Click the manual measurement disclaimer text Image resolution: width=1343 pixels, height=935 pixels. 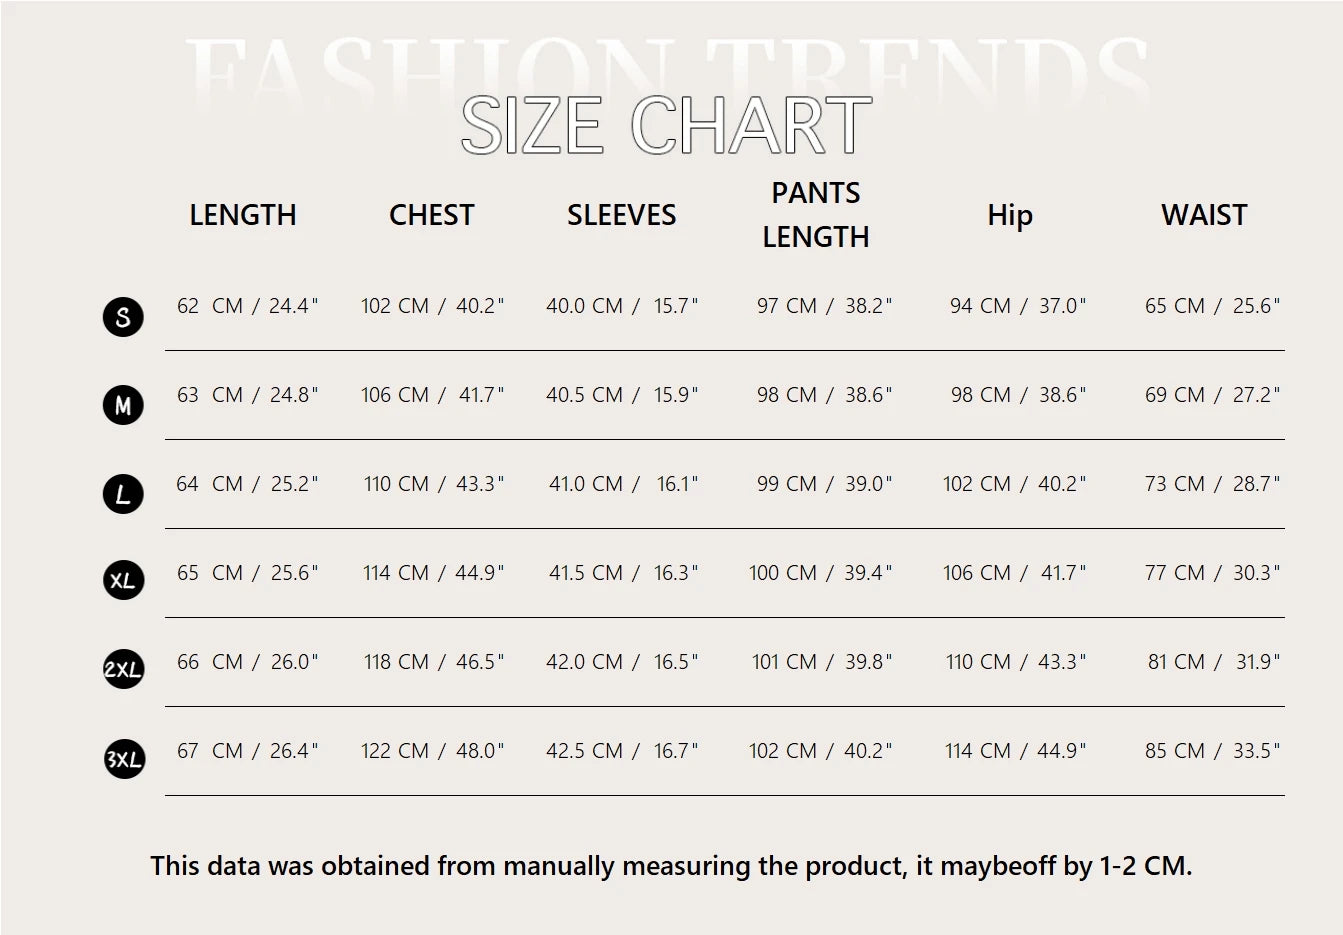[x=671, y=866]
